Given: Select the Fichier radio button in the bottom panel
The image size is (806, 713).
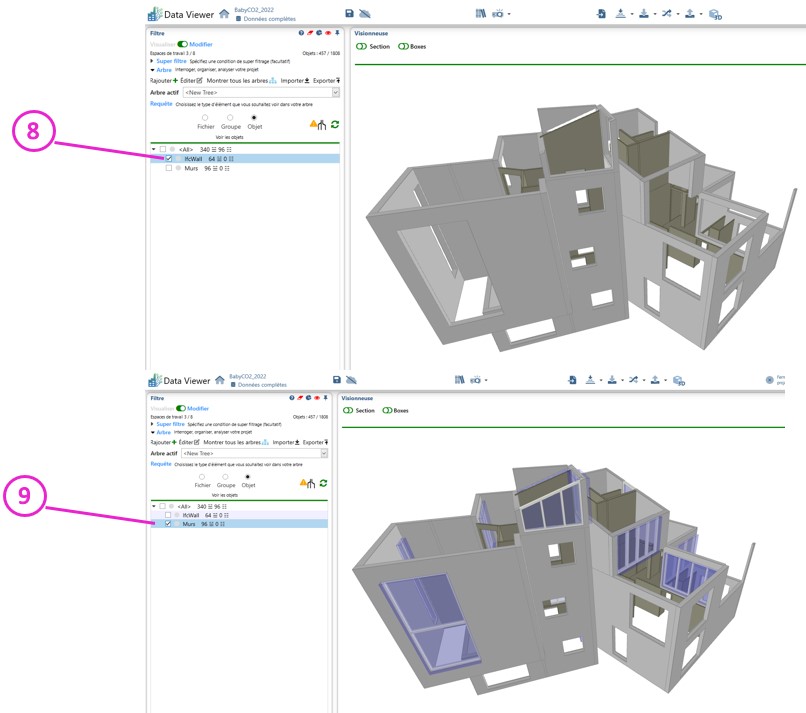Looking at the screenshot, I should click(x=202, y=476).
